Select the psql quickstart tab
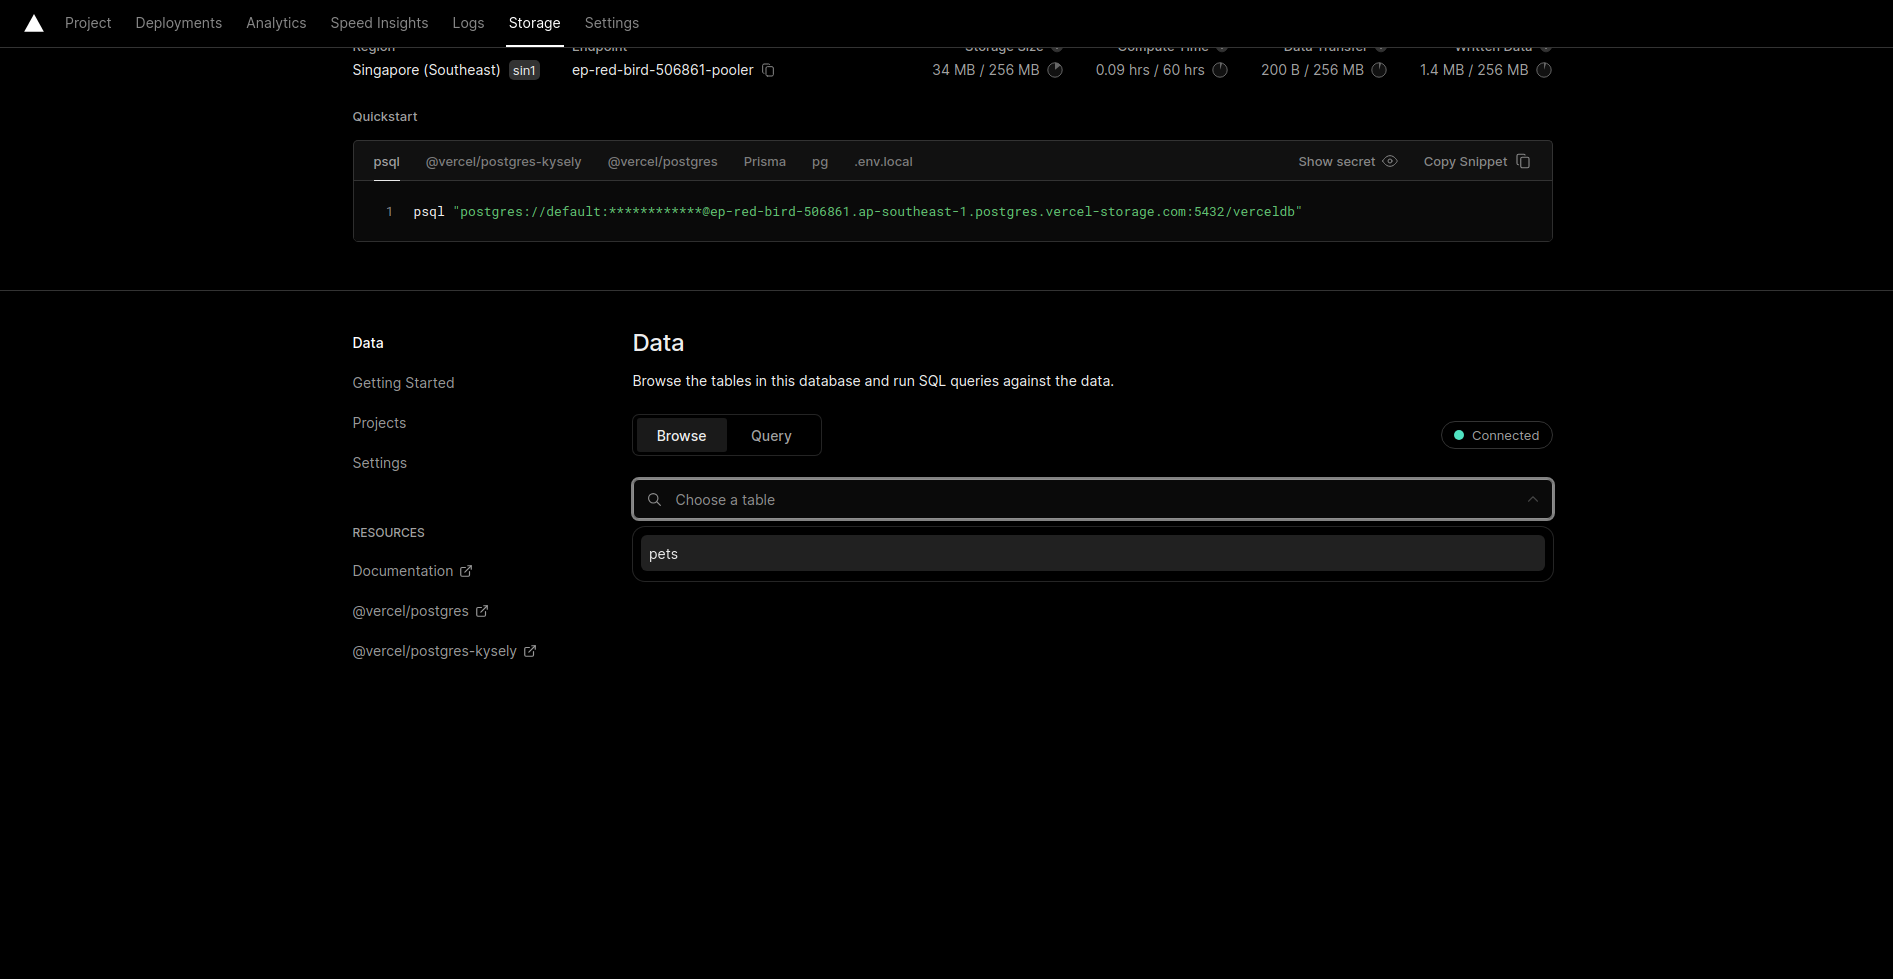 tap(386, 162)
